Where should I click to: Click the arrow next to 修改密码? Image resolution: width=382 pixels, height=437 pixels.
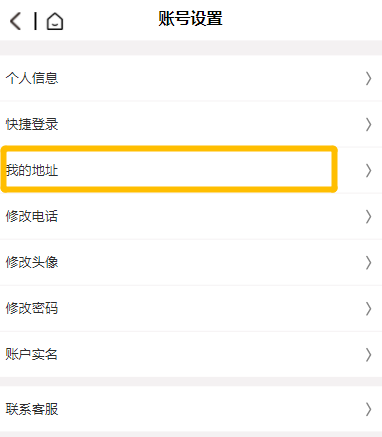368,309
